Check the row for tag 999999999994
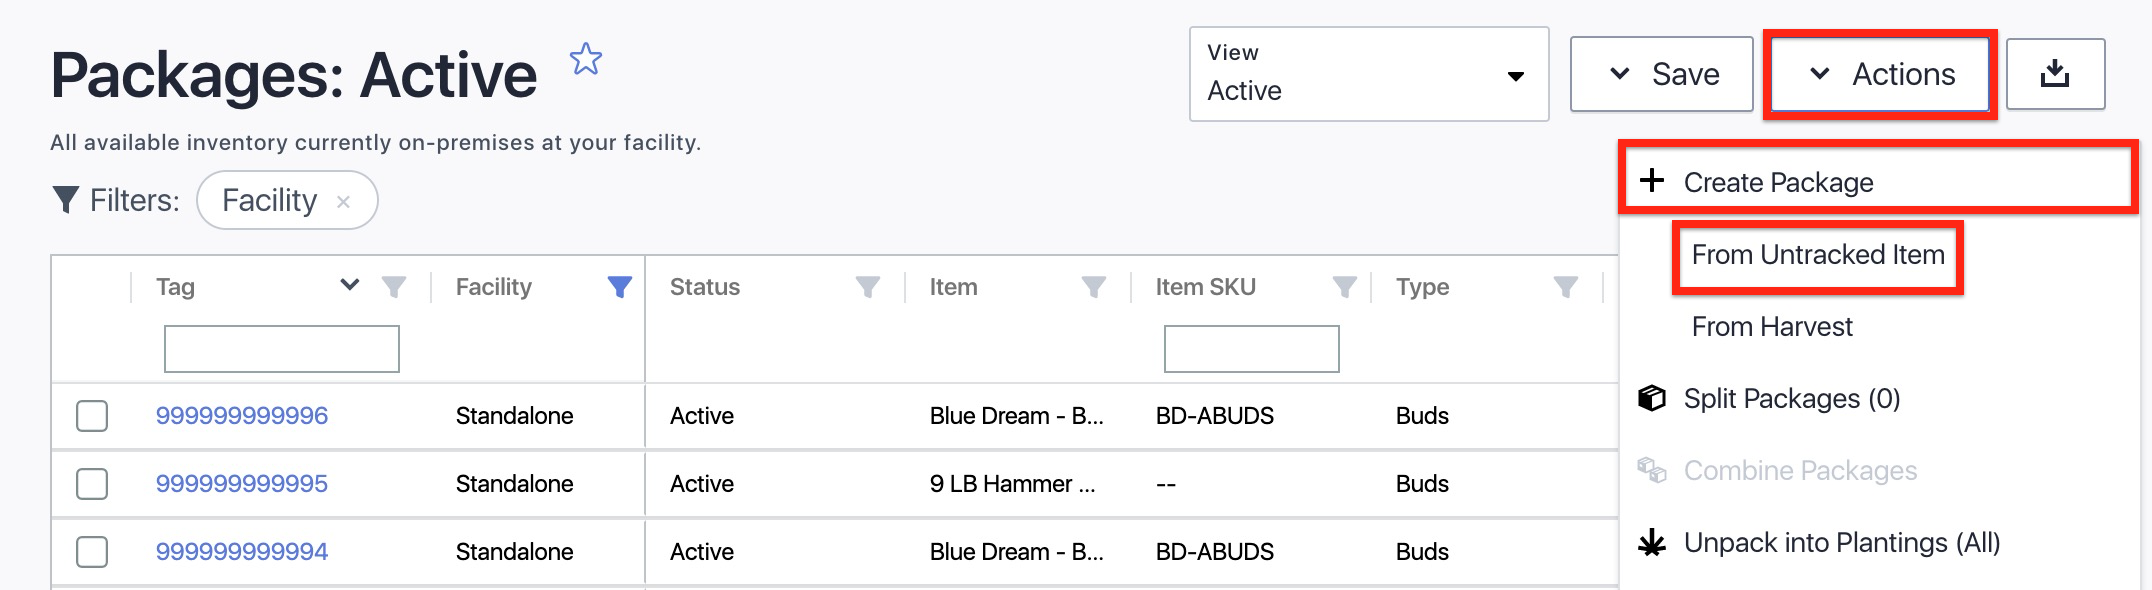The image size is (2152, 590). [92, 552]
